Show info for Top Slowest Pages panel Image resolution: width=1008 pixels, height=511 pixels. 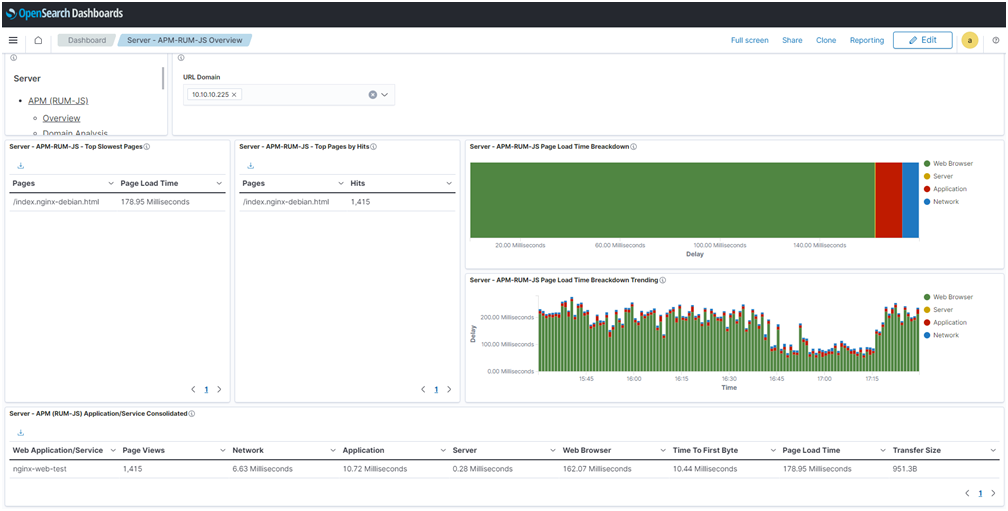pos(147,147)
